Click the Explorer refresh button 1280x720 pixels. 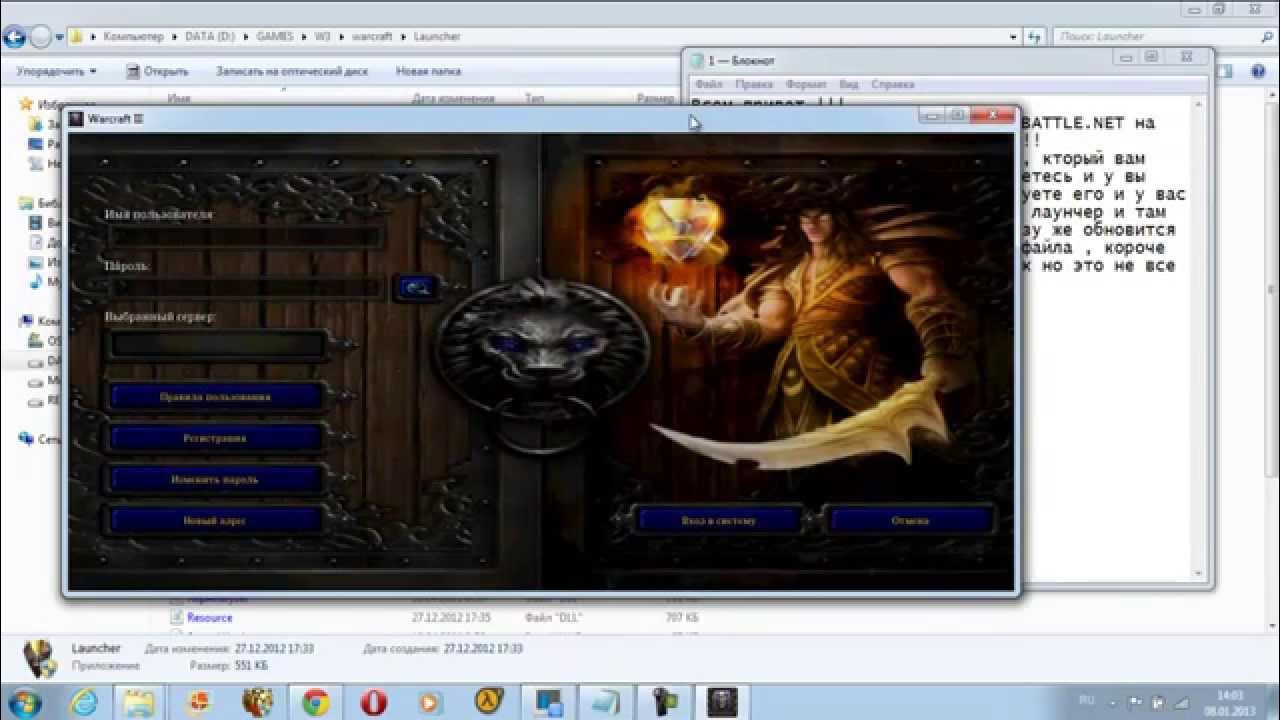[1036, 37]
